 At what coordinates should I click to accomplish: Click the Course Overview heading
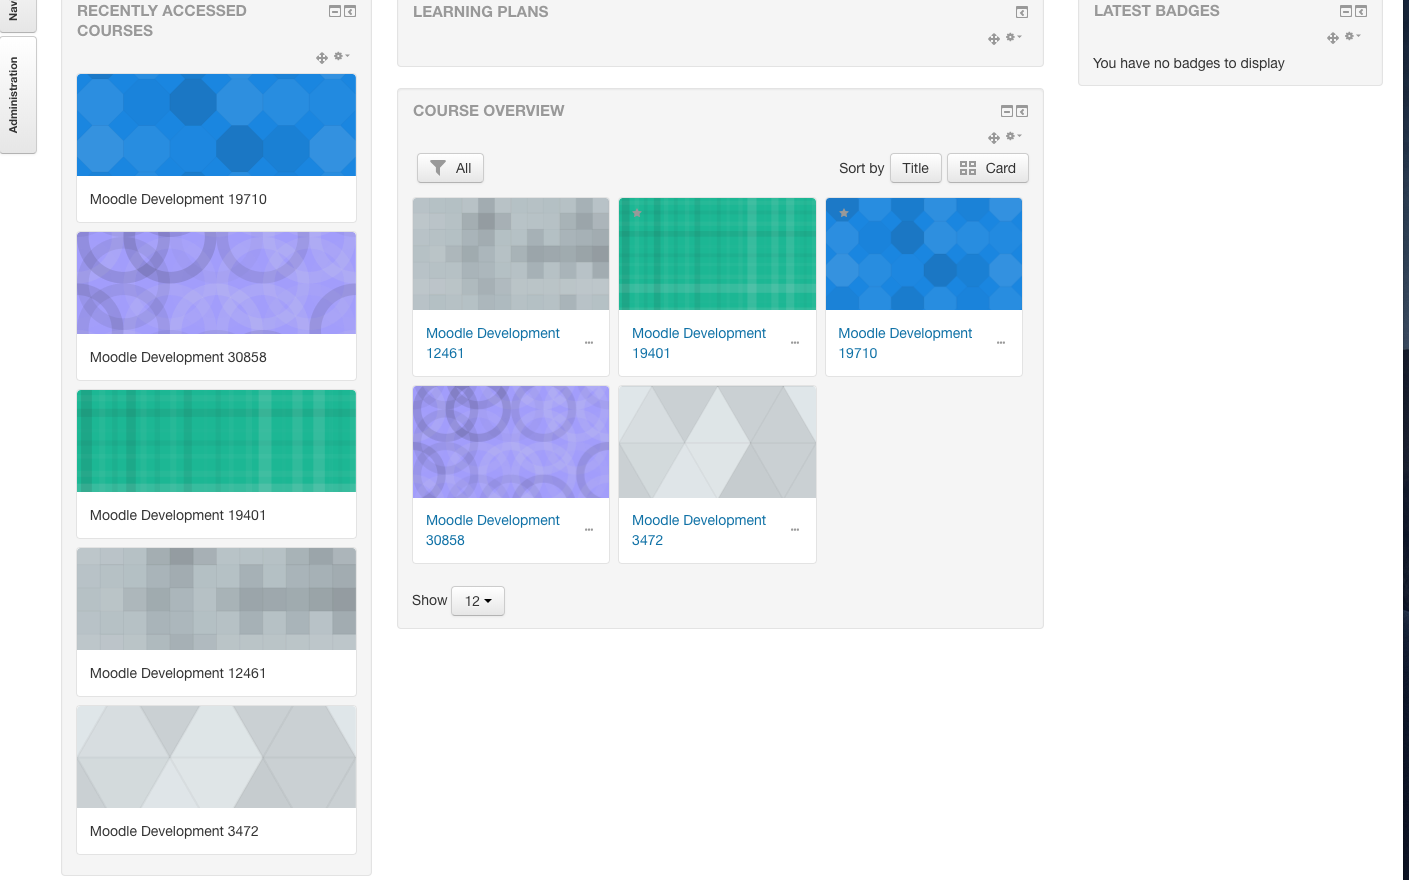pos(489,111)
